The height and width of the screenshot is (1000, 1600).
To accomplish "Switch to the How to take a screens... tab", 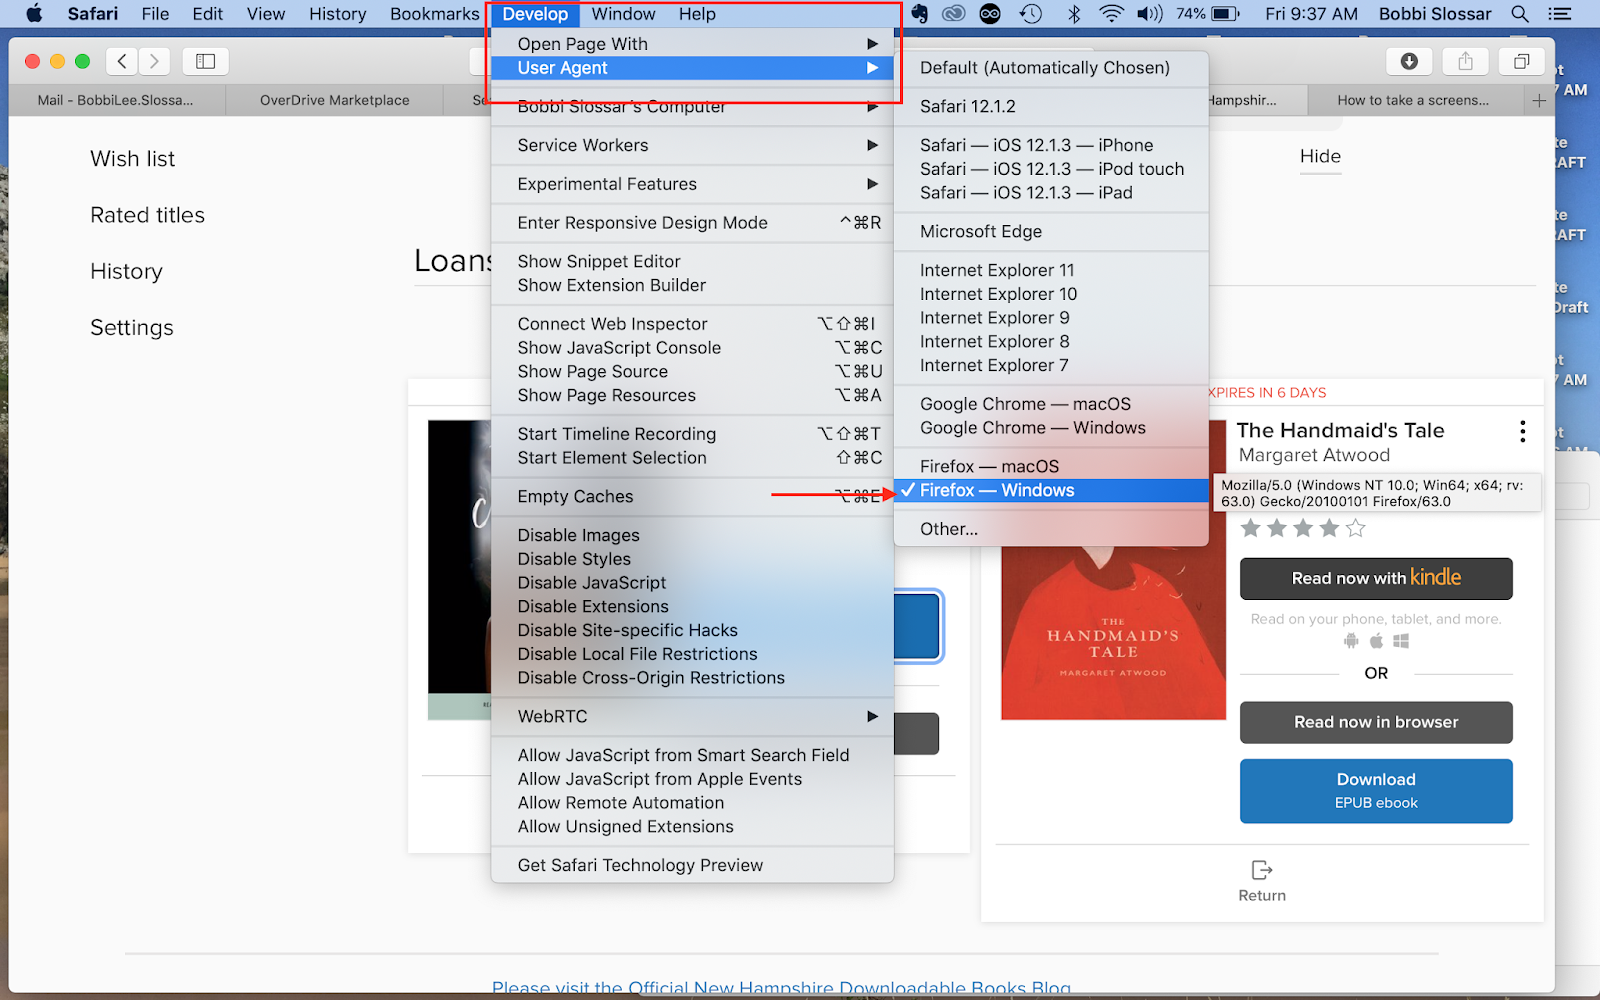I will click(1412, 100).
